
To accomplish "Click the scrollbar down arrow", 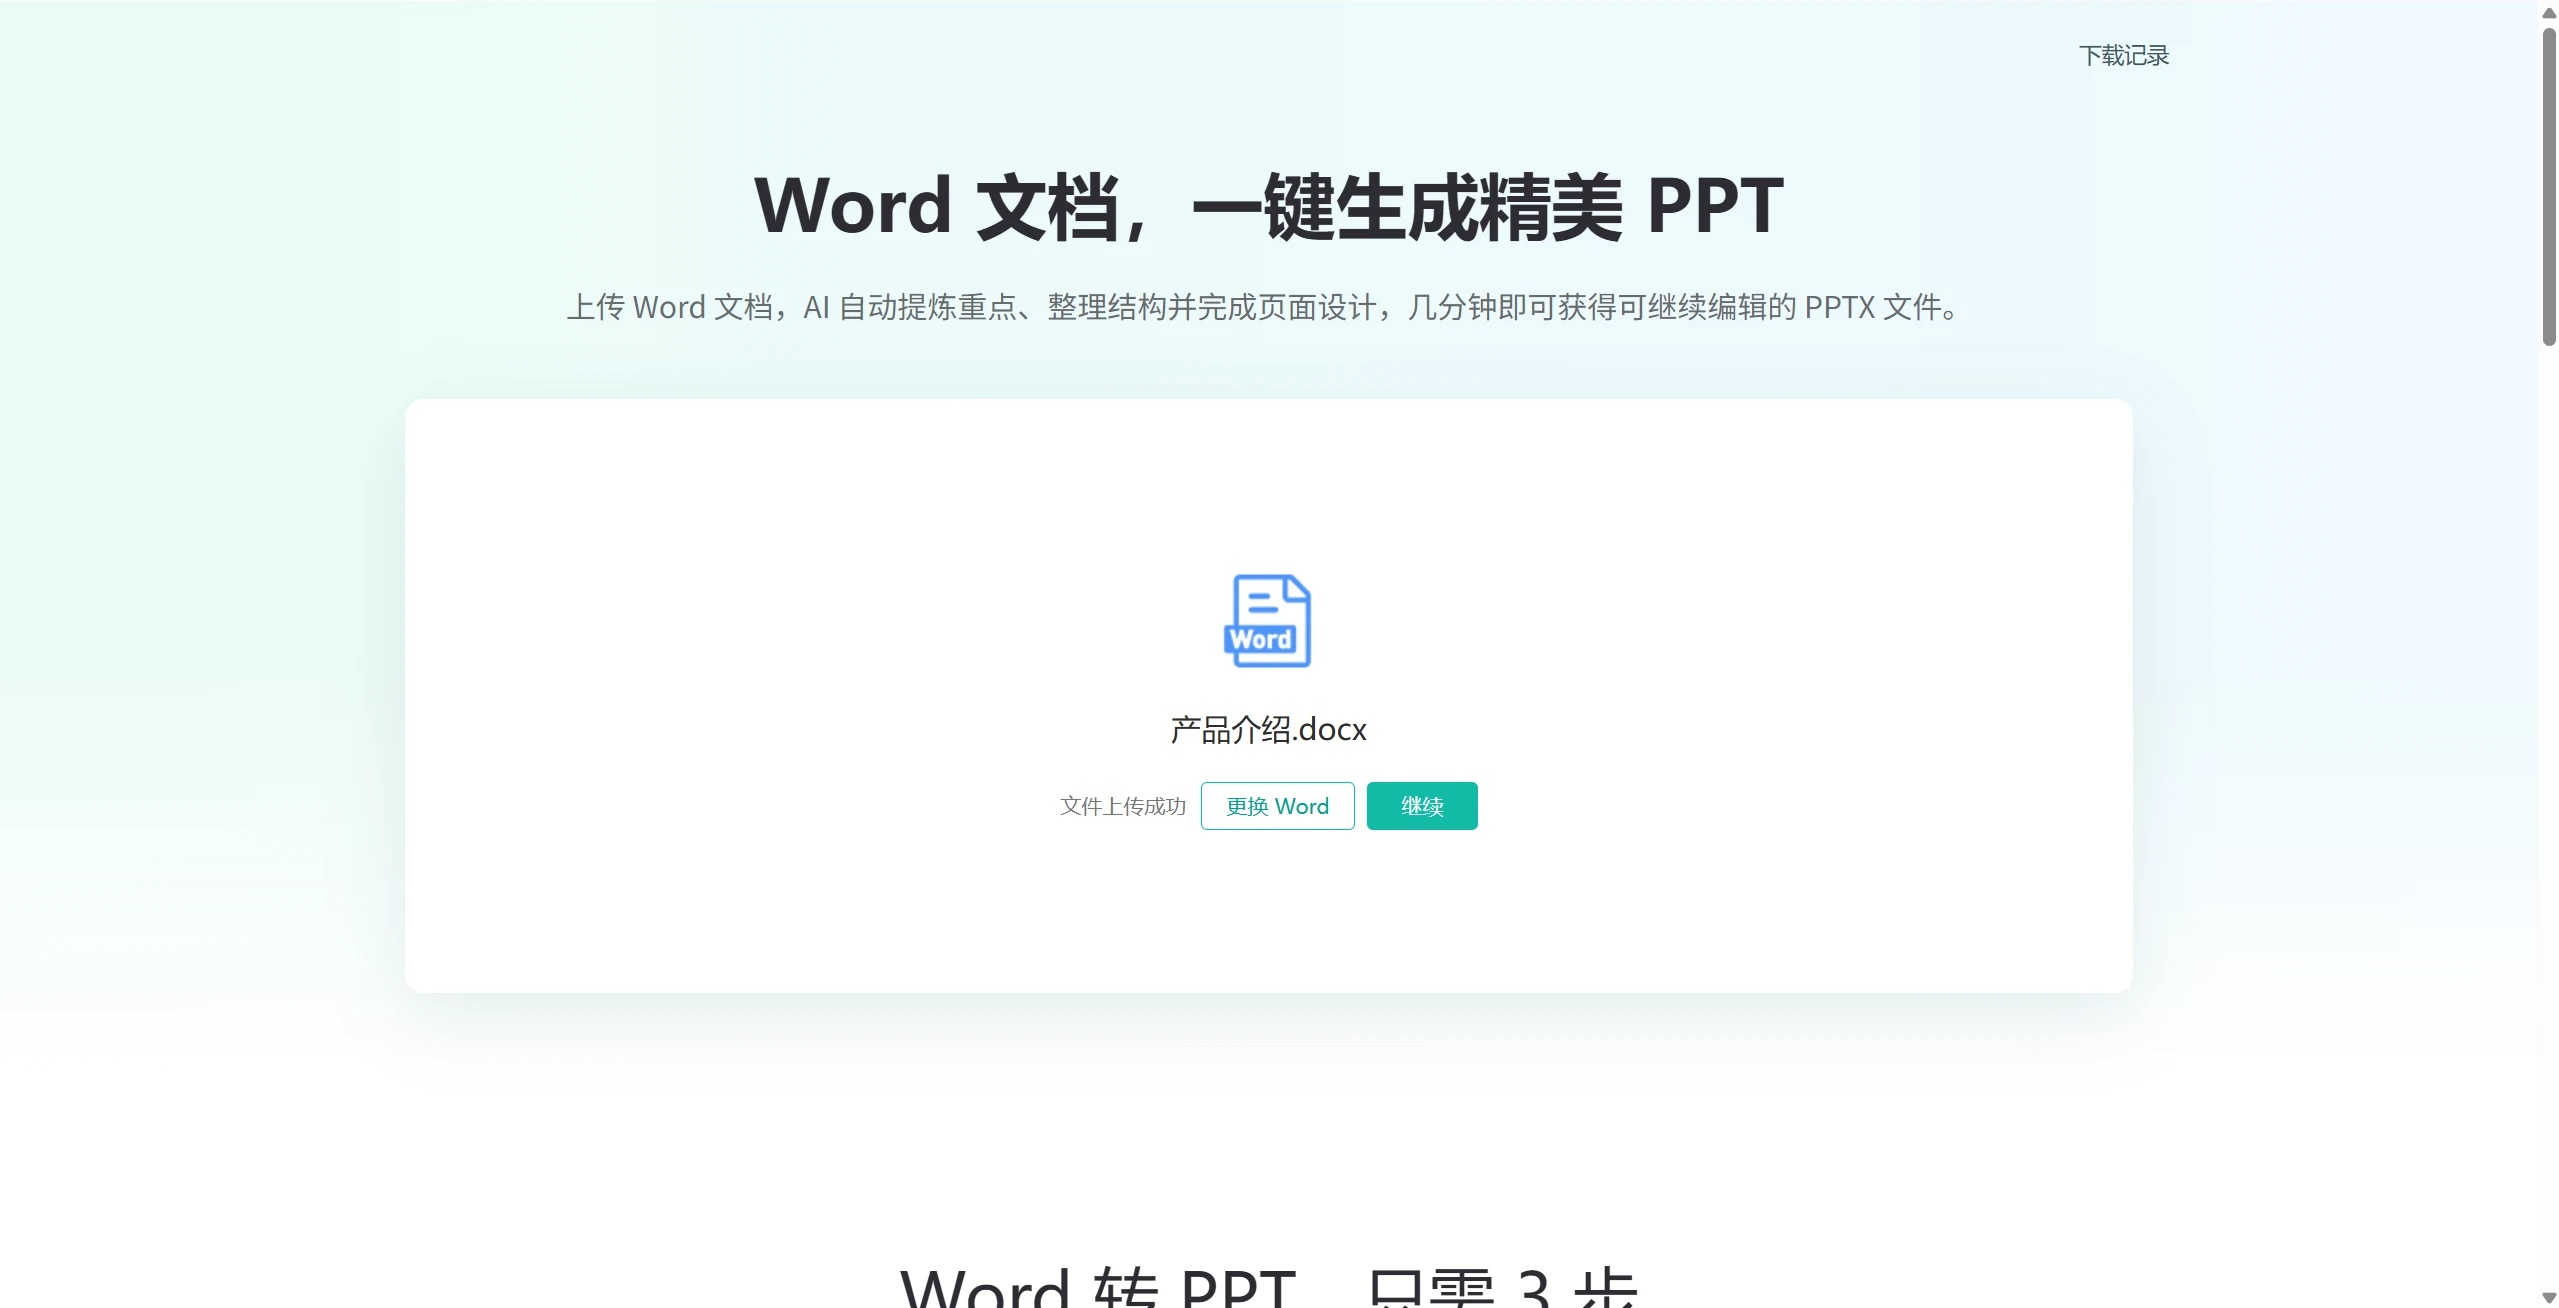I will point(2549,1298).
